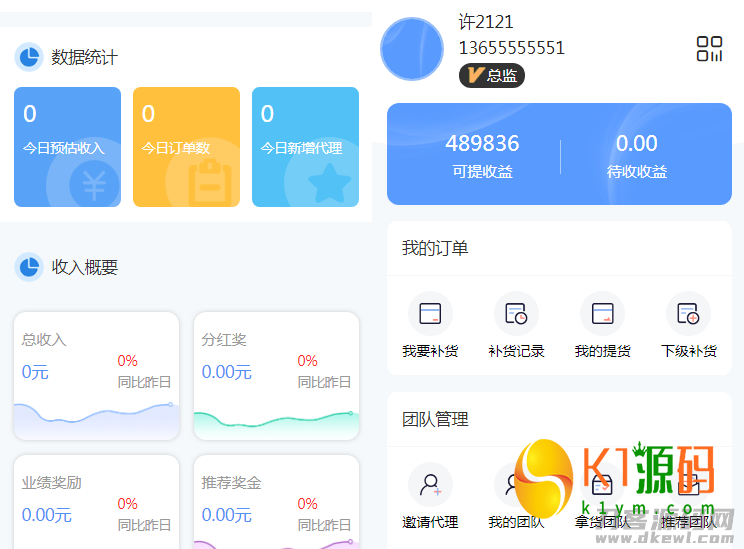
Task: Open the 总收入 income card
Action: [96, 376]
